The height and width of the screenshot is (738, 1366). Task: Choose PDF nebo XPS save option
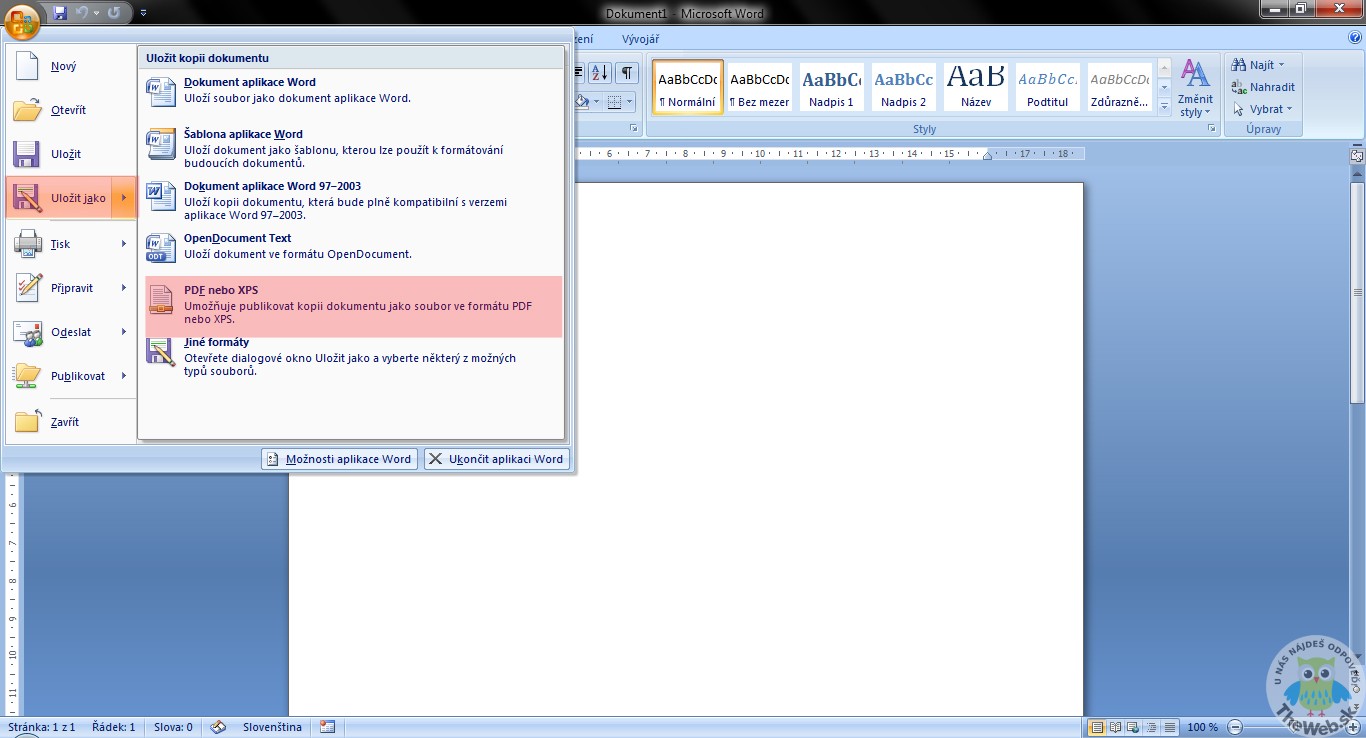click(353, 307)
